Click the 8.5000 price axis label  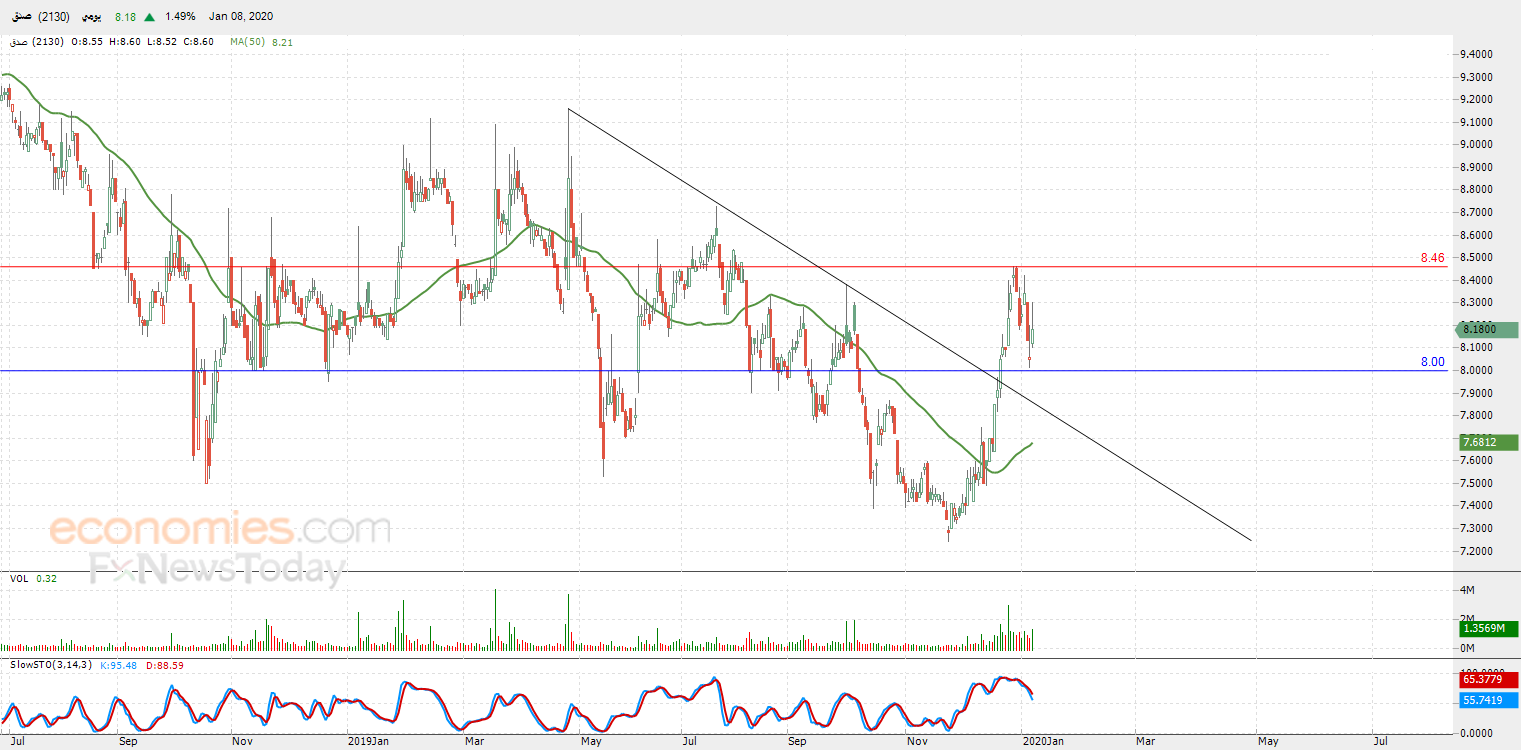pyautogui.click(x=1478, y=257)
